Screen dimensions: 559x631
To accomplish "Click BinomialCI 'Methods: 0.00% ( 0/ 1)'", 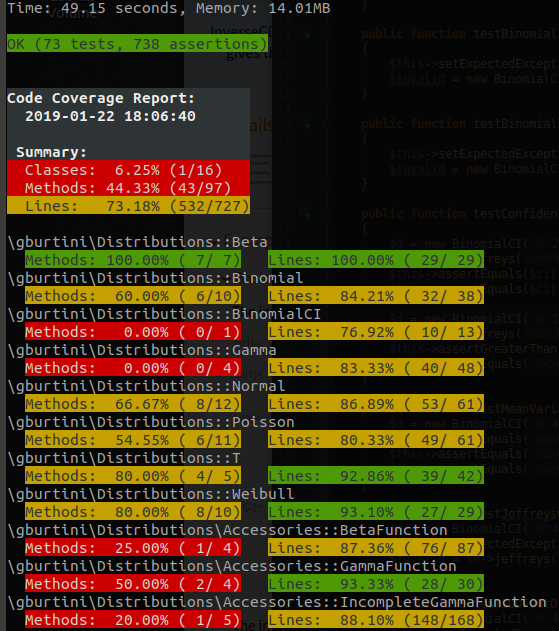I will click(133, 332).
